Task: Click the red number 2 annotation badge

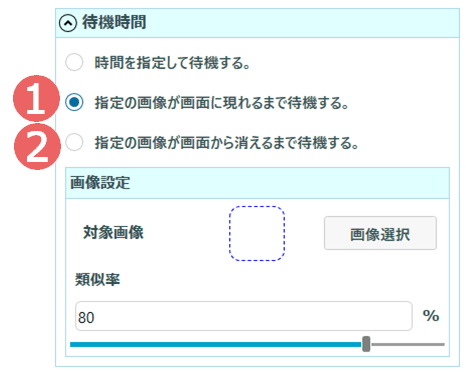Action: (x=37, y=146)
